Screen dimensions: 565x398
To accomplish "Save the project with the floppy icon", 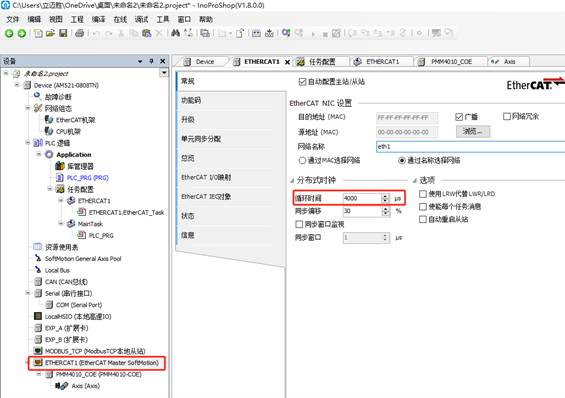I will click(63, 33).
